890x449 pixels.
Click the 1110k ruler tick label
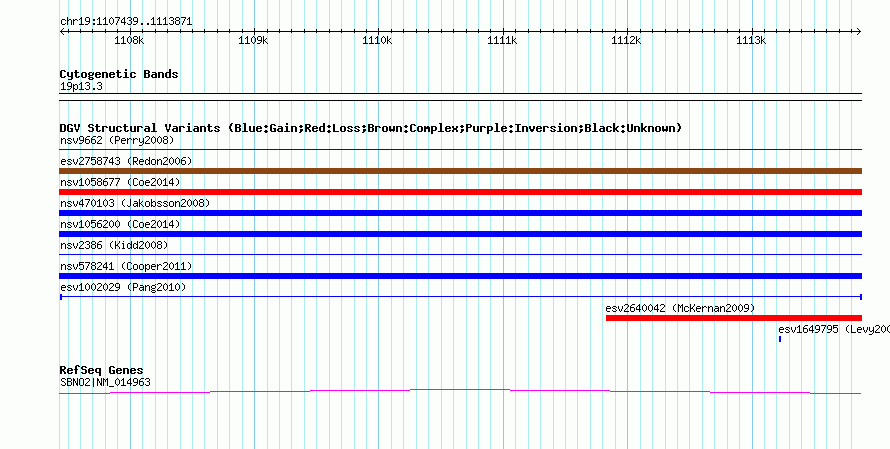pyautogui.click(x=378, y=41)
